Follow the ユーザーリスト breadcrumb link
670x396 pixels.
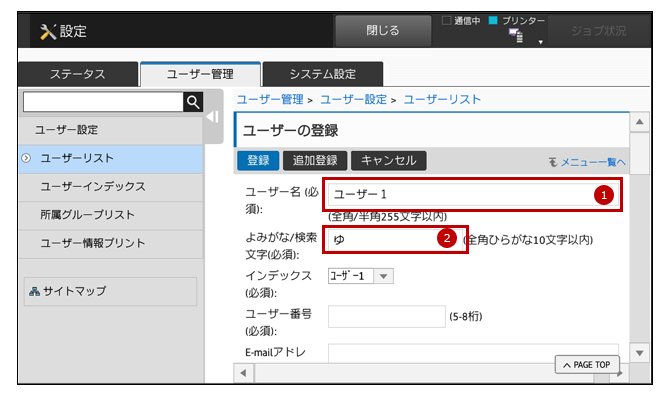442,100
